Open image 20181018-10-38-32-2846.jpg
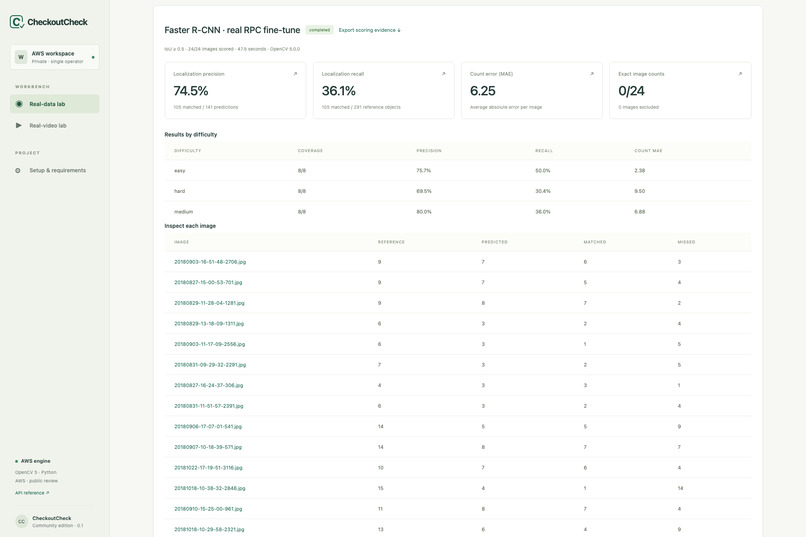 210,488
